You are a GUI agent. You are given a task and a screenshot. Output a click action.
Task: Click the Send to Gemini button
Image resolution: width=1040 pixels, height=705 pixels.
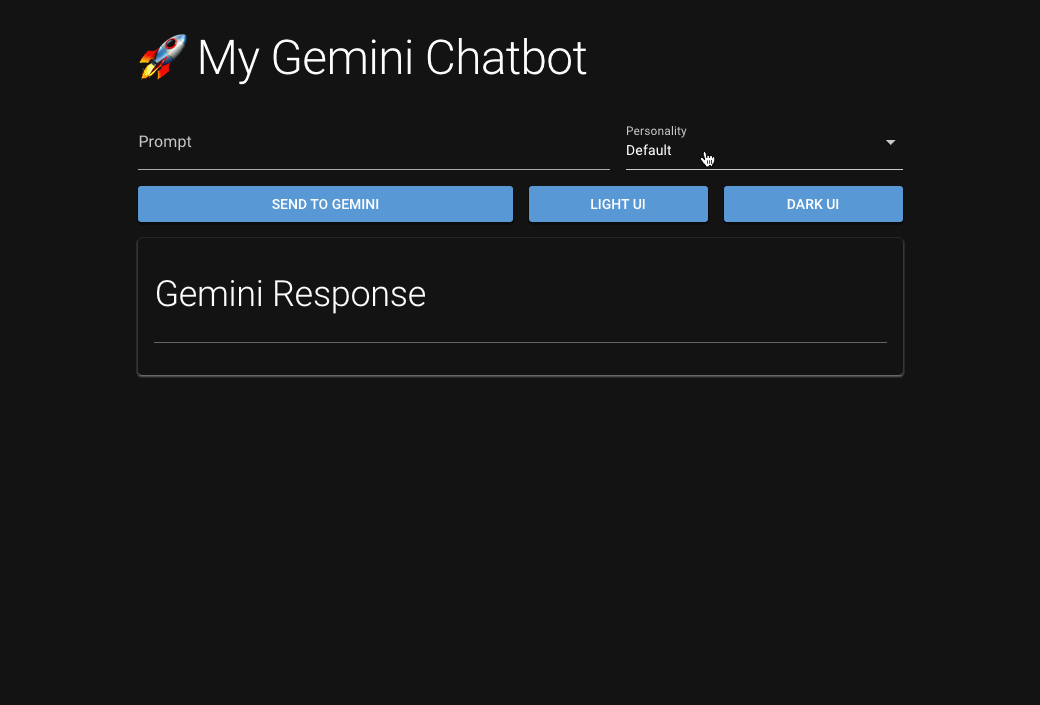[x=325, y=204]
